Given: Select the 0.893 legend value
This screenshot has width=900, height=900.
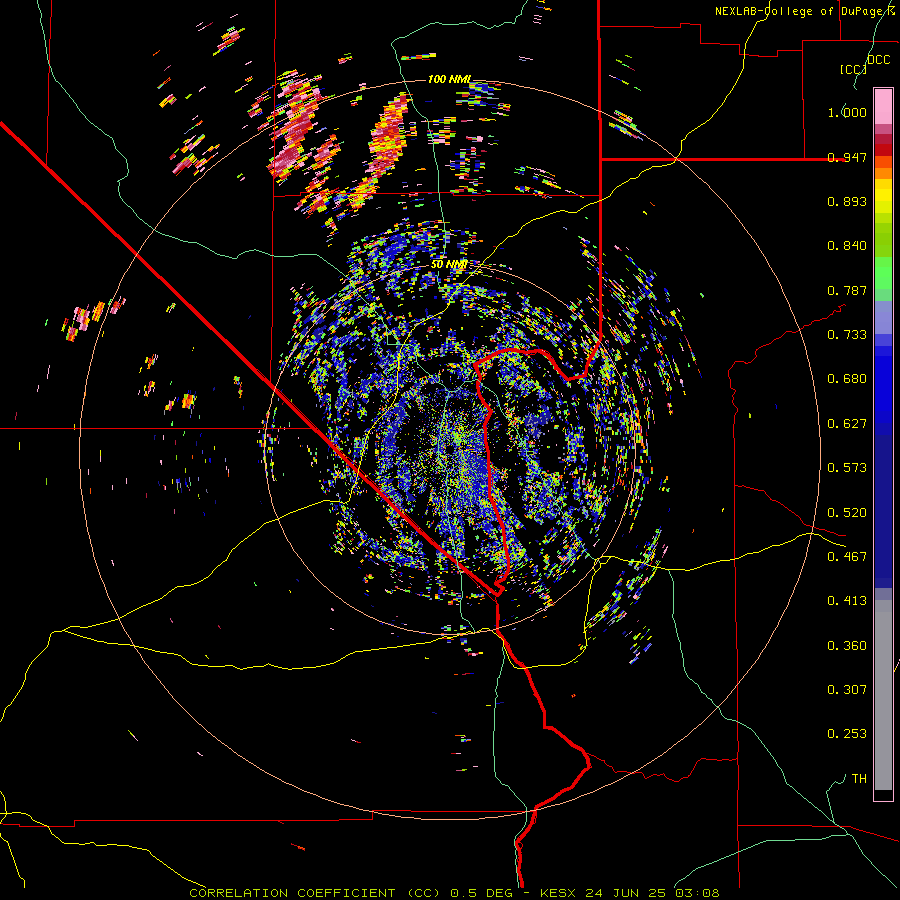Looking at the screenshot, I should coord(847,201).
